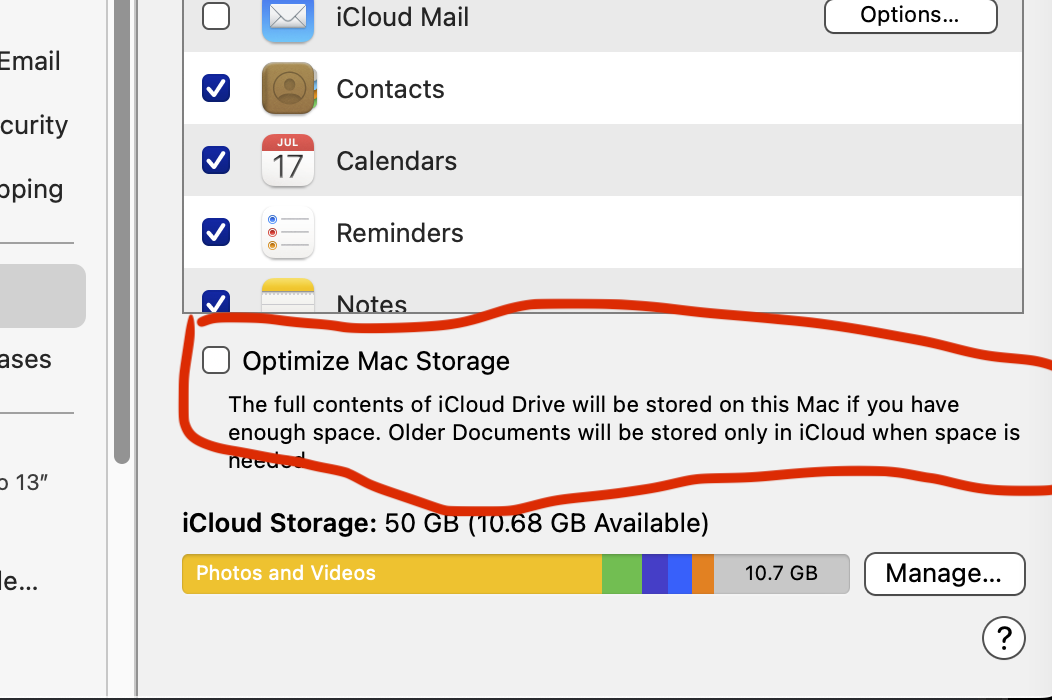The height and width of the screenshot is (700, 1052).
Task: Enable the iCloud Mail checkbox
Action: pos(216,17)
